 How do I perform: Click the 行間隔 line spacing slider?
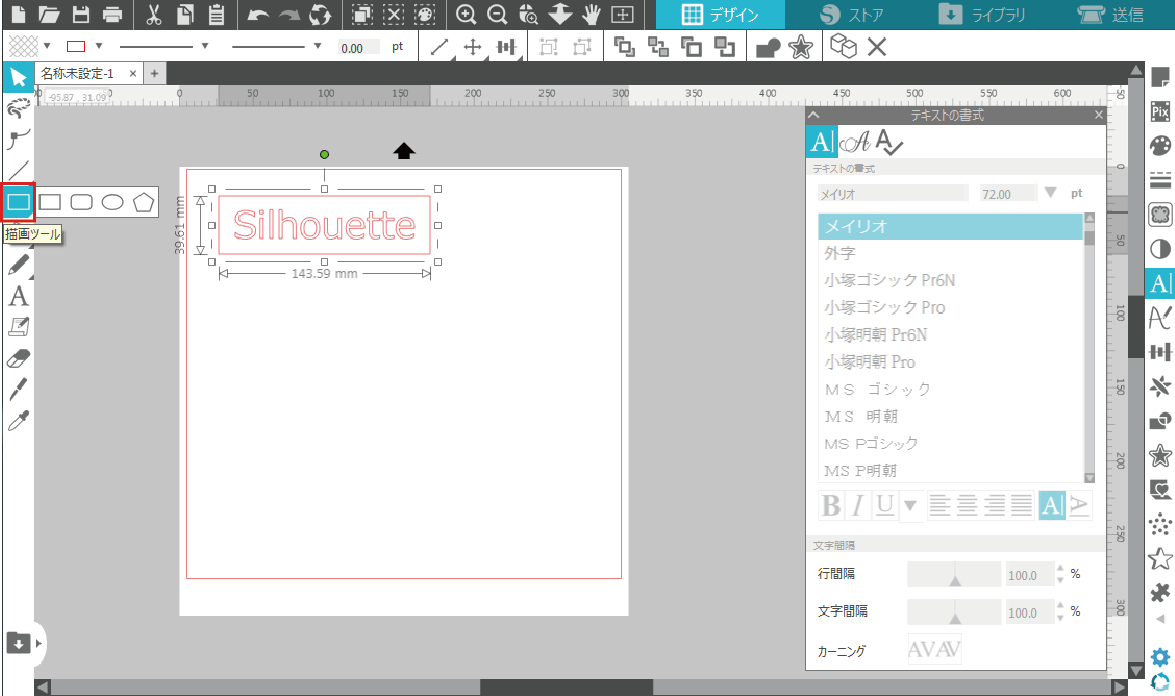(x=954, y=574)
